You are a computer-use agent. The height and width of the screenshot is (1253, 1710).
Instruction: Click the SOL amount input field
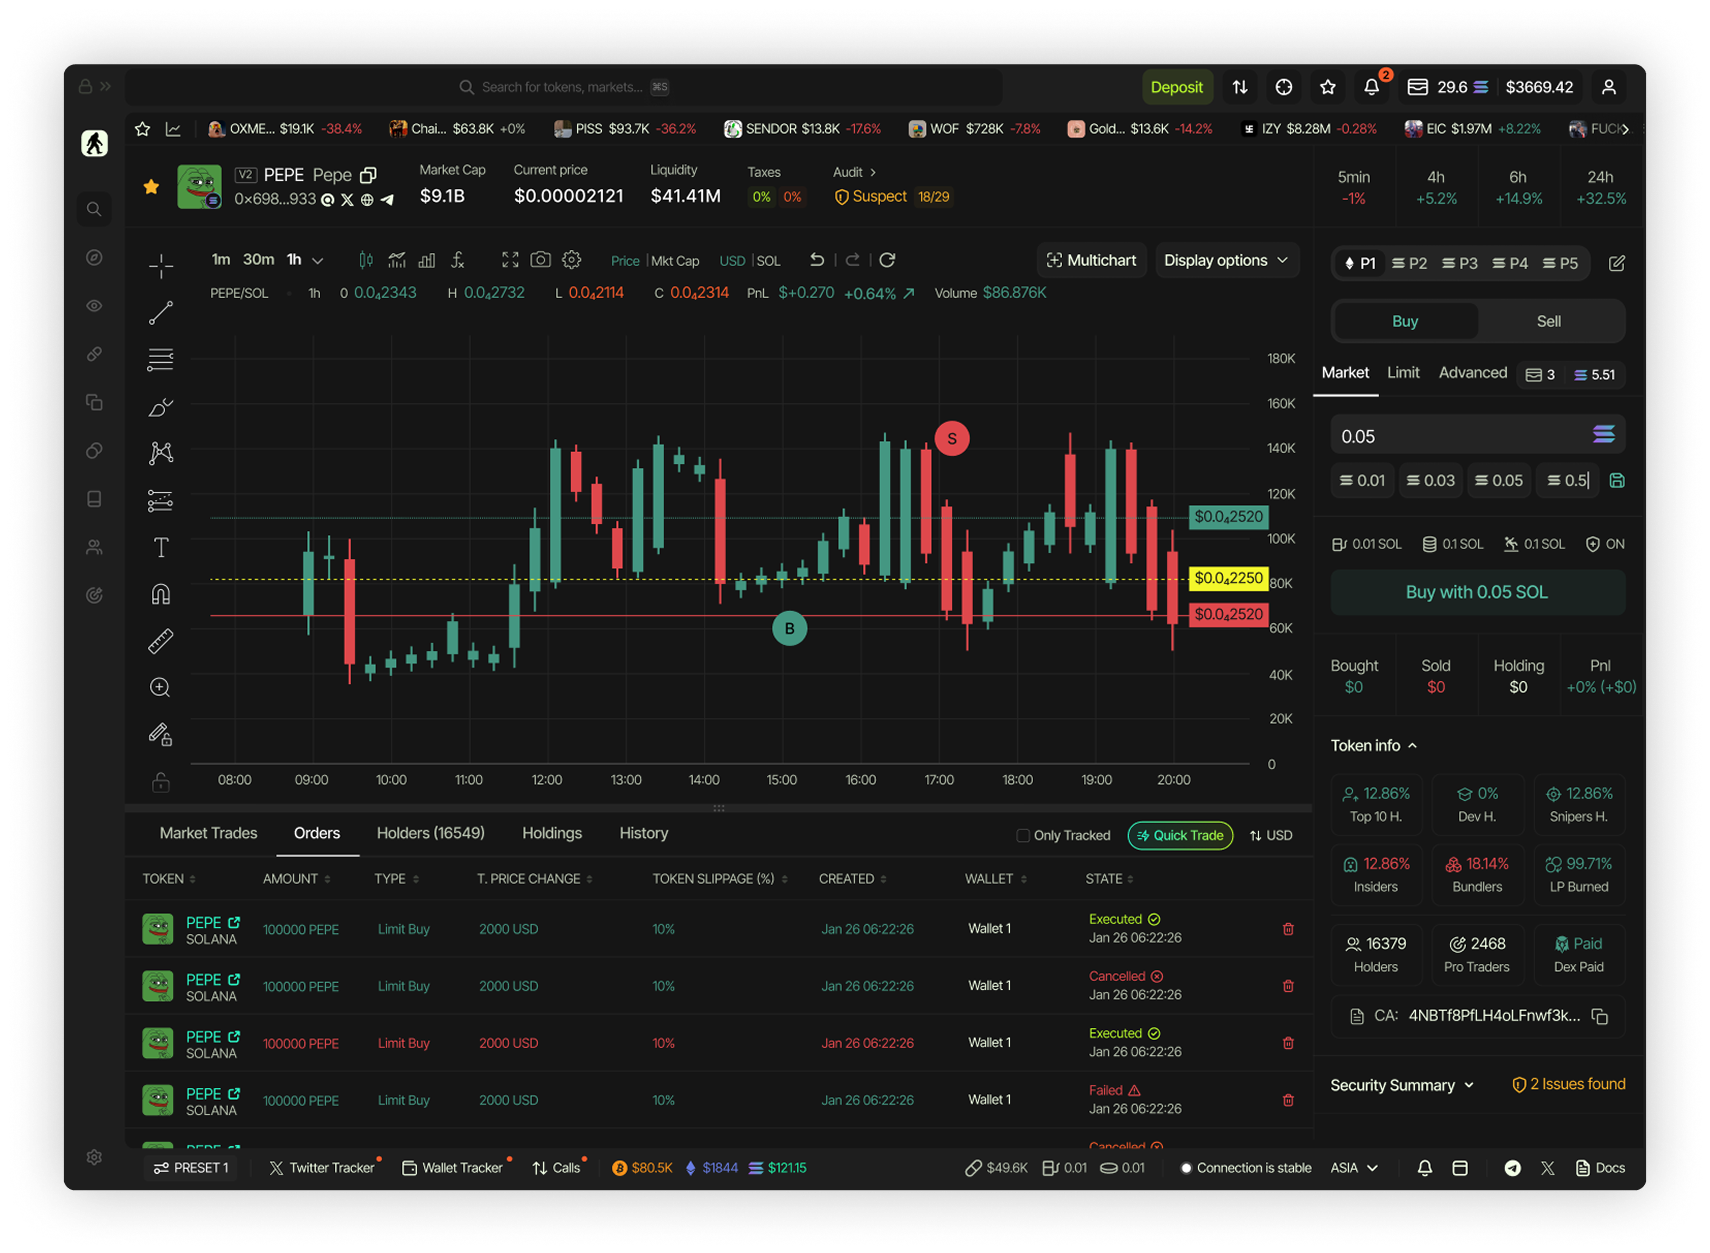tap(1459, 436)
